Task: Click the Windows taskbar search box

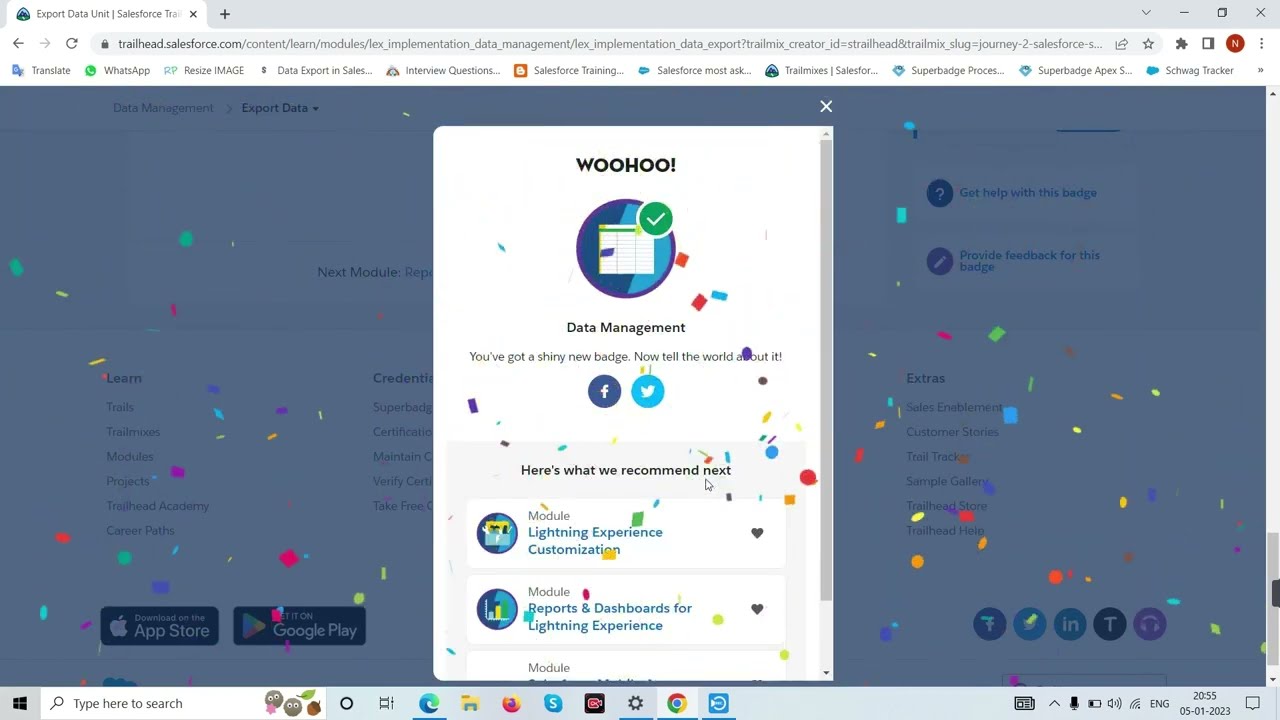Action: click(185, 703)
